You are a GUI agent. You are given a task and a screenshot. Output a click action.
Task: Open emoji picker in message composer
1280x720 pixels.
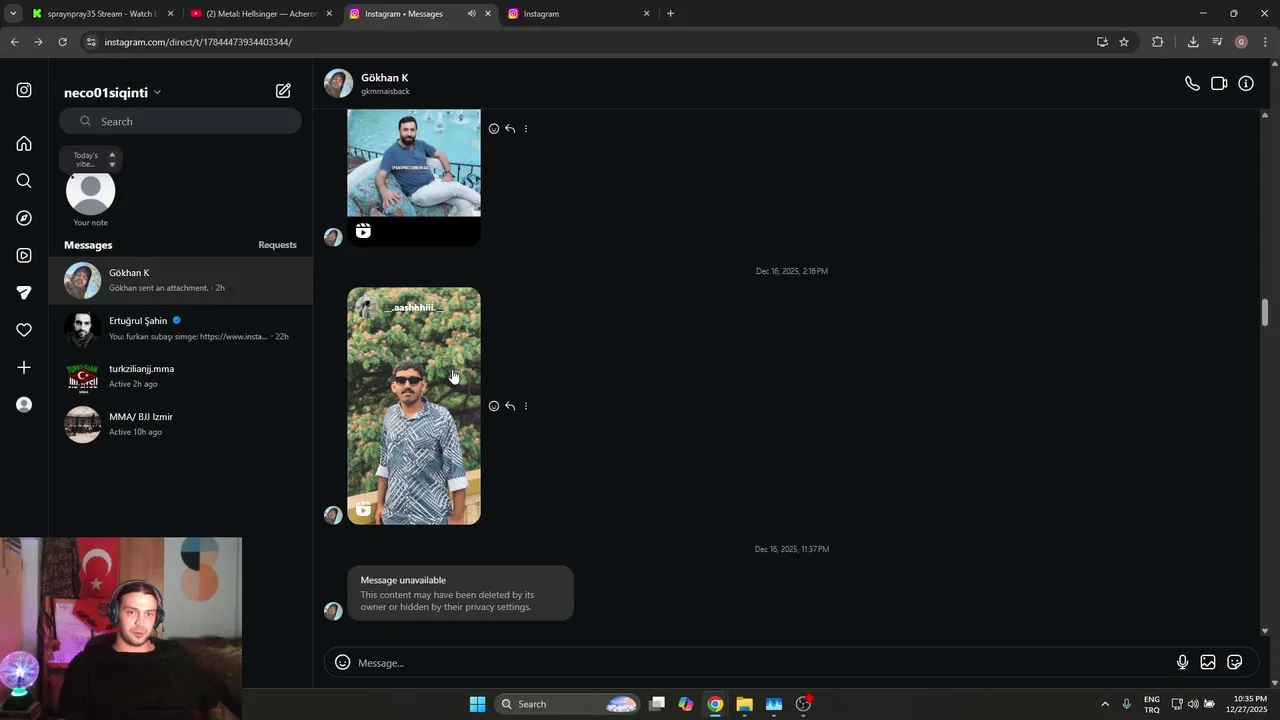pyautogui.click(x=342, y=662)
